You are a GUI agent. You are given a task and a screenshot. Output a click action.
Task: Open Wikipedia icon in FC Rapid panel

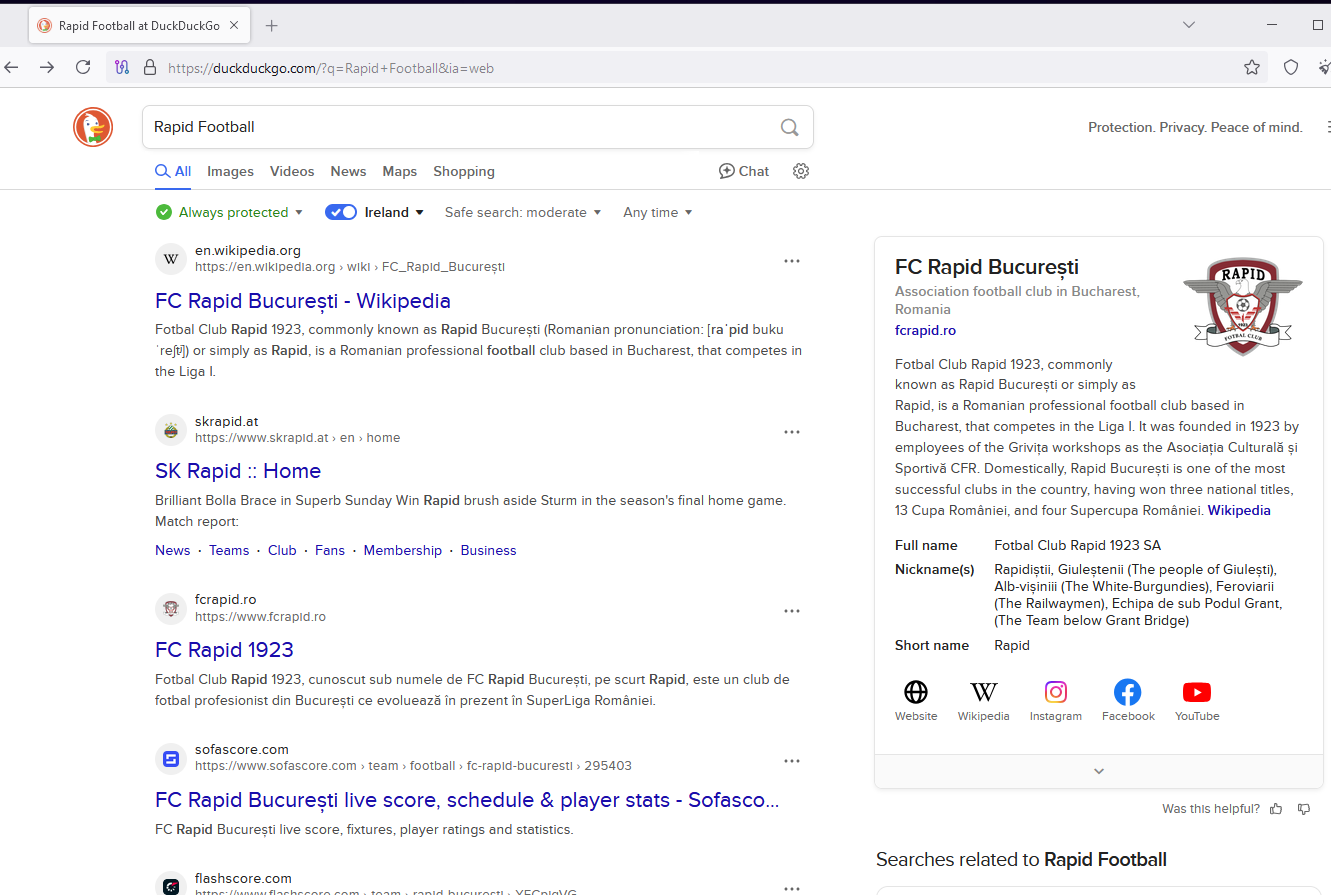(984, 701)
